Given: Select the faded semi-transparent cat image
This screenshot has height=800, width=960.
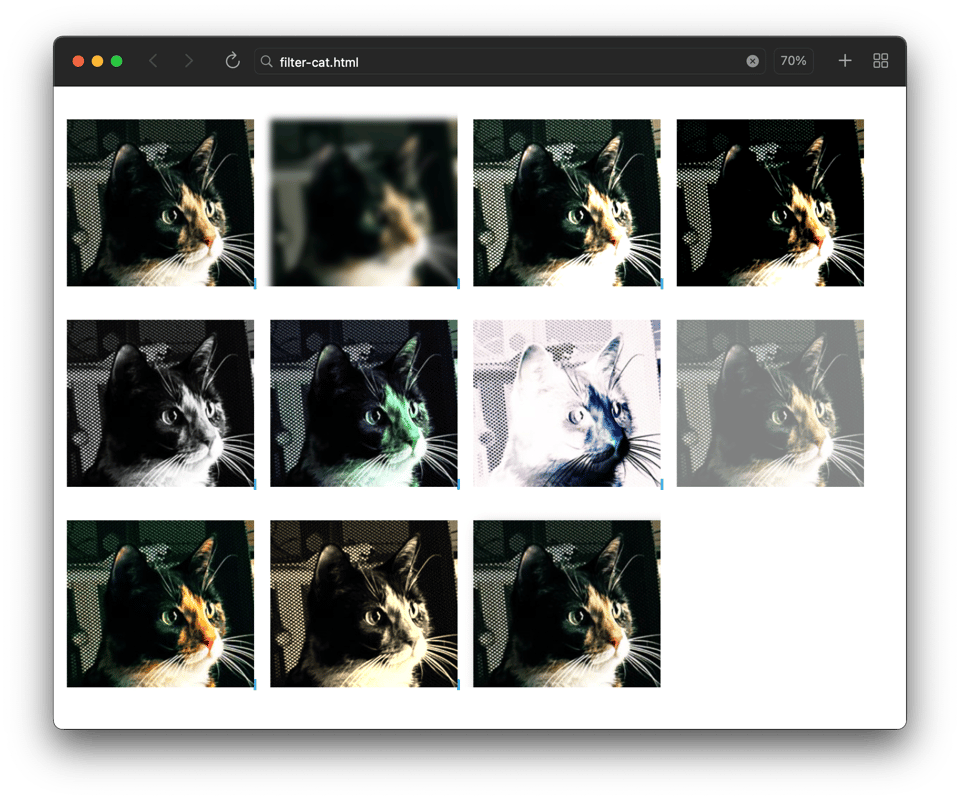Looking at the screenshot, I should tap(770, 403).
